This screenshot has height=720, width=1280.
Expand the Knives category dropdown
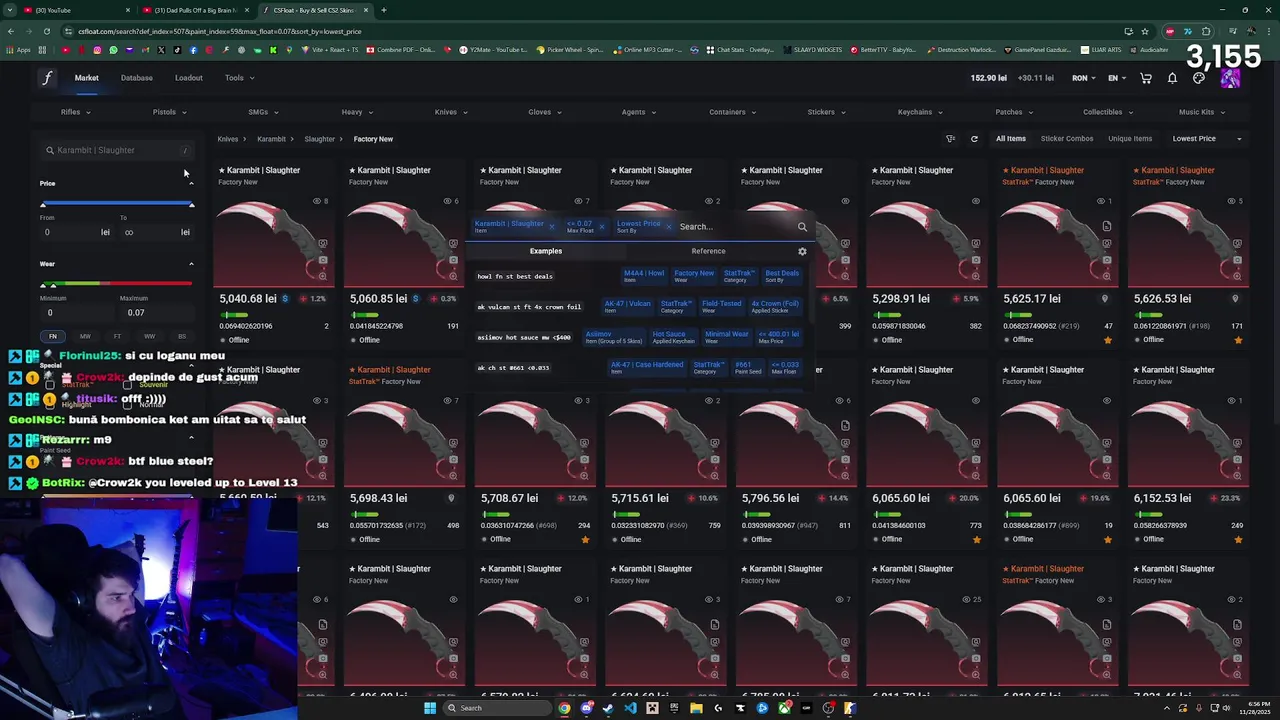coord(451,112)
